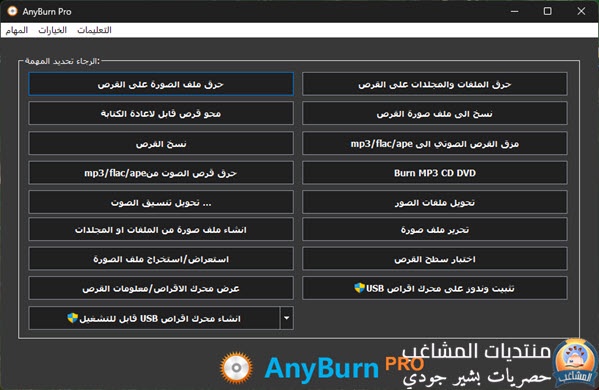Select مزق القرص الصوتي الى mp3/flac/ape

click(x=435, y=144)
